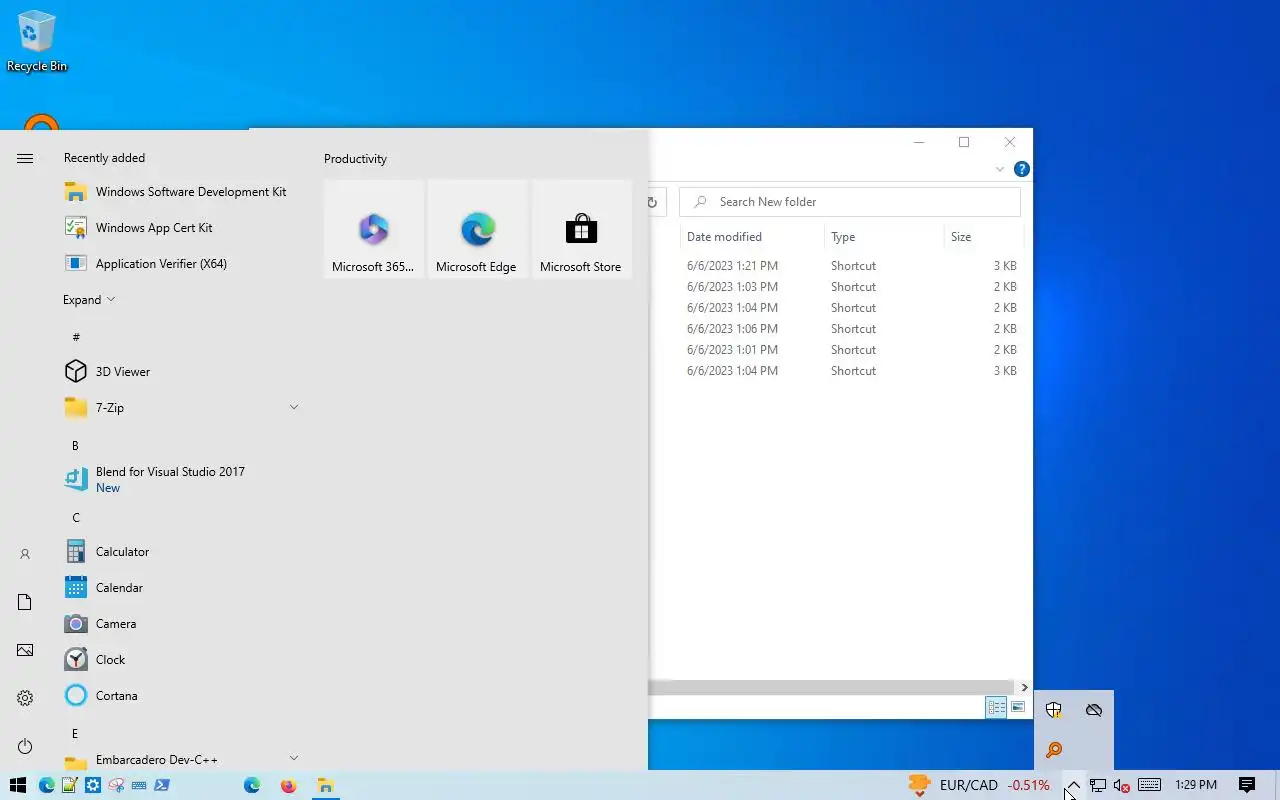Expand the 7-Zip folder
Image resolution: width=1280 pixels, height=800 pixels.
tap(294, 408)
